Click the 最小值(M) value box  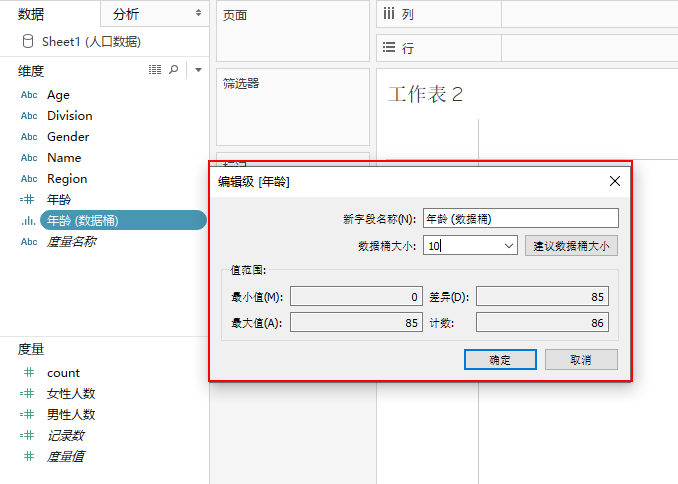click(x=356, y=296)
